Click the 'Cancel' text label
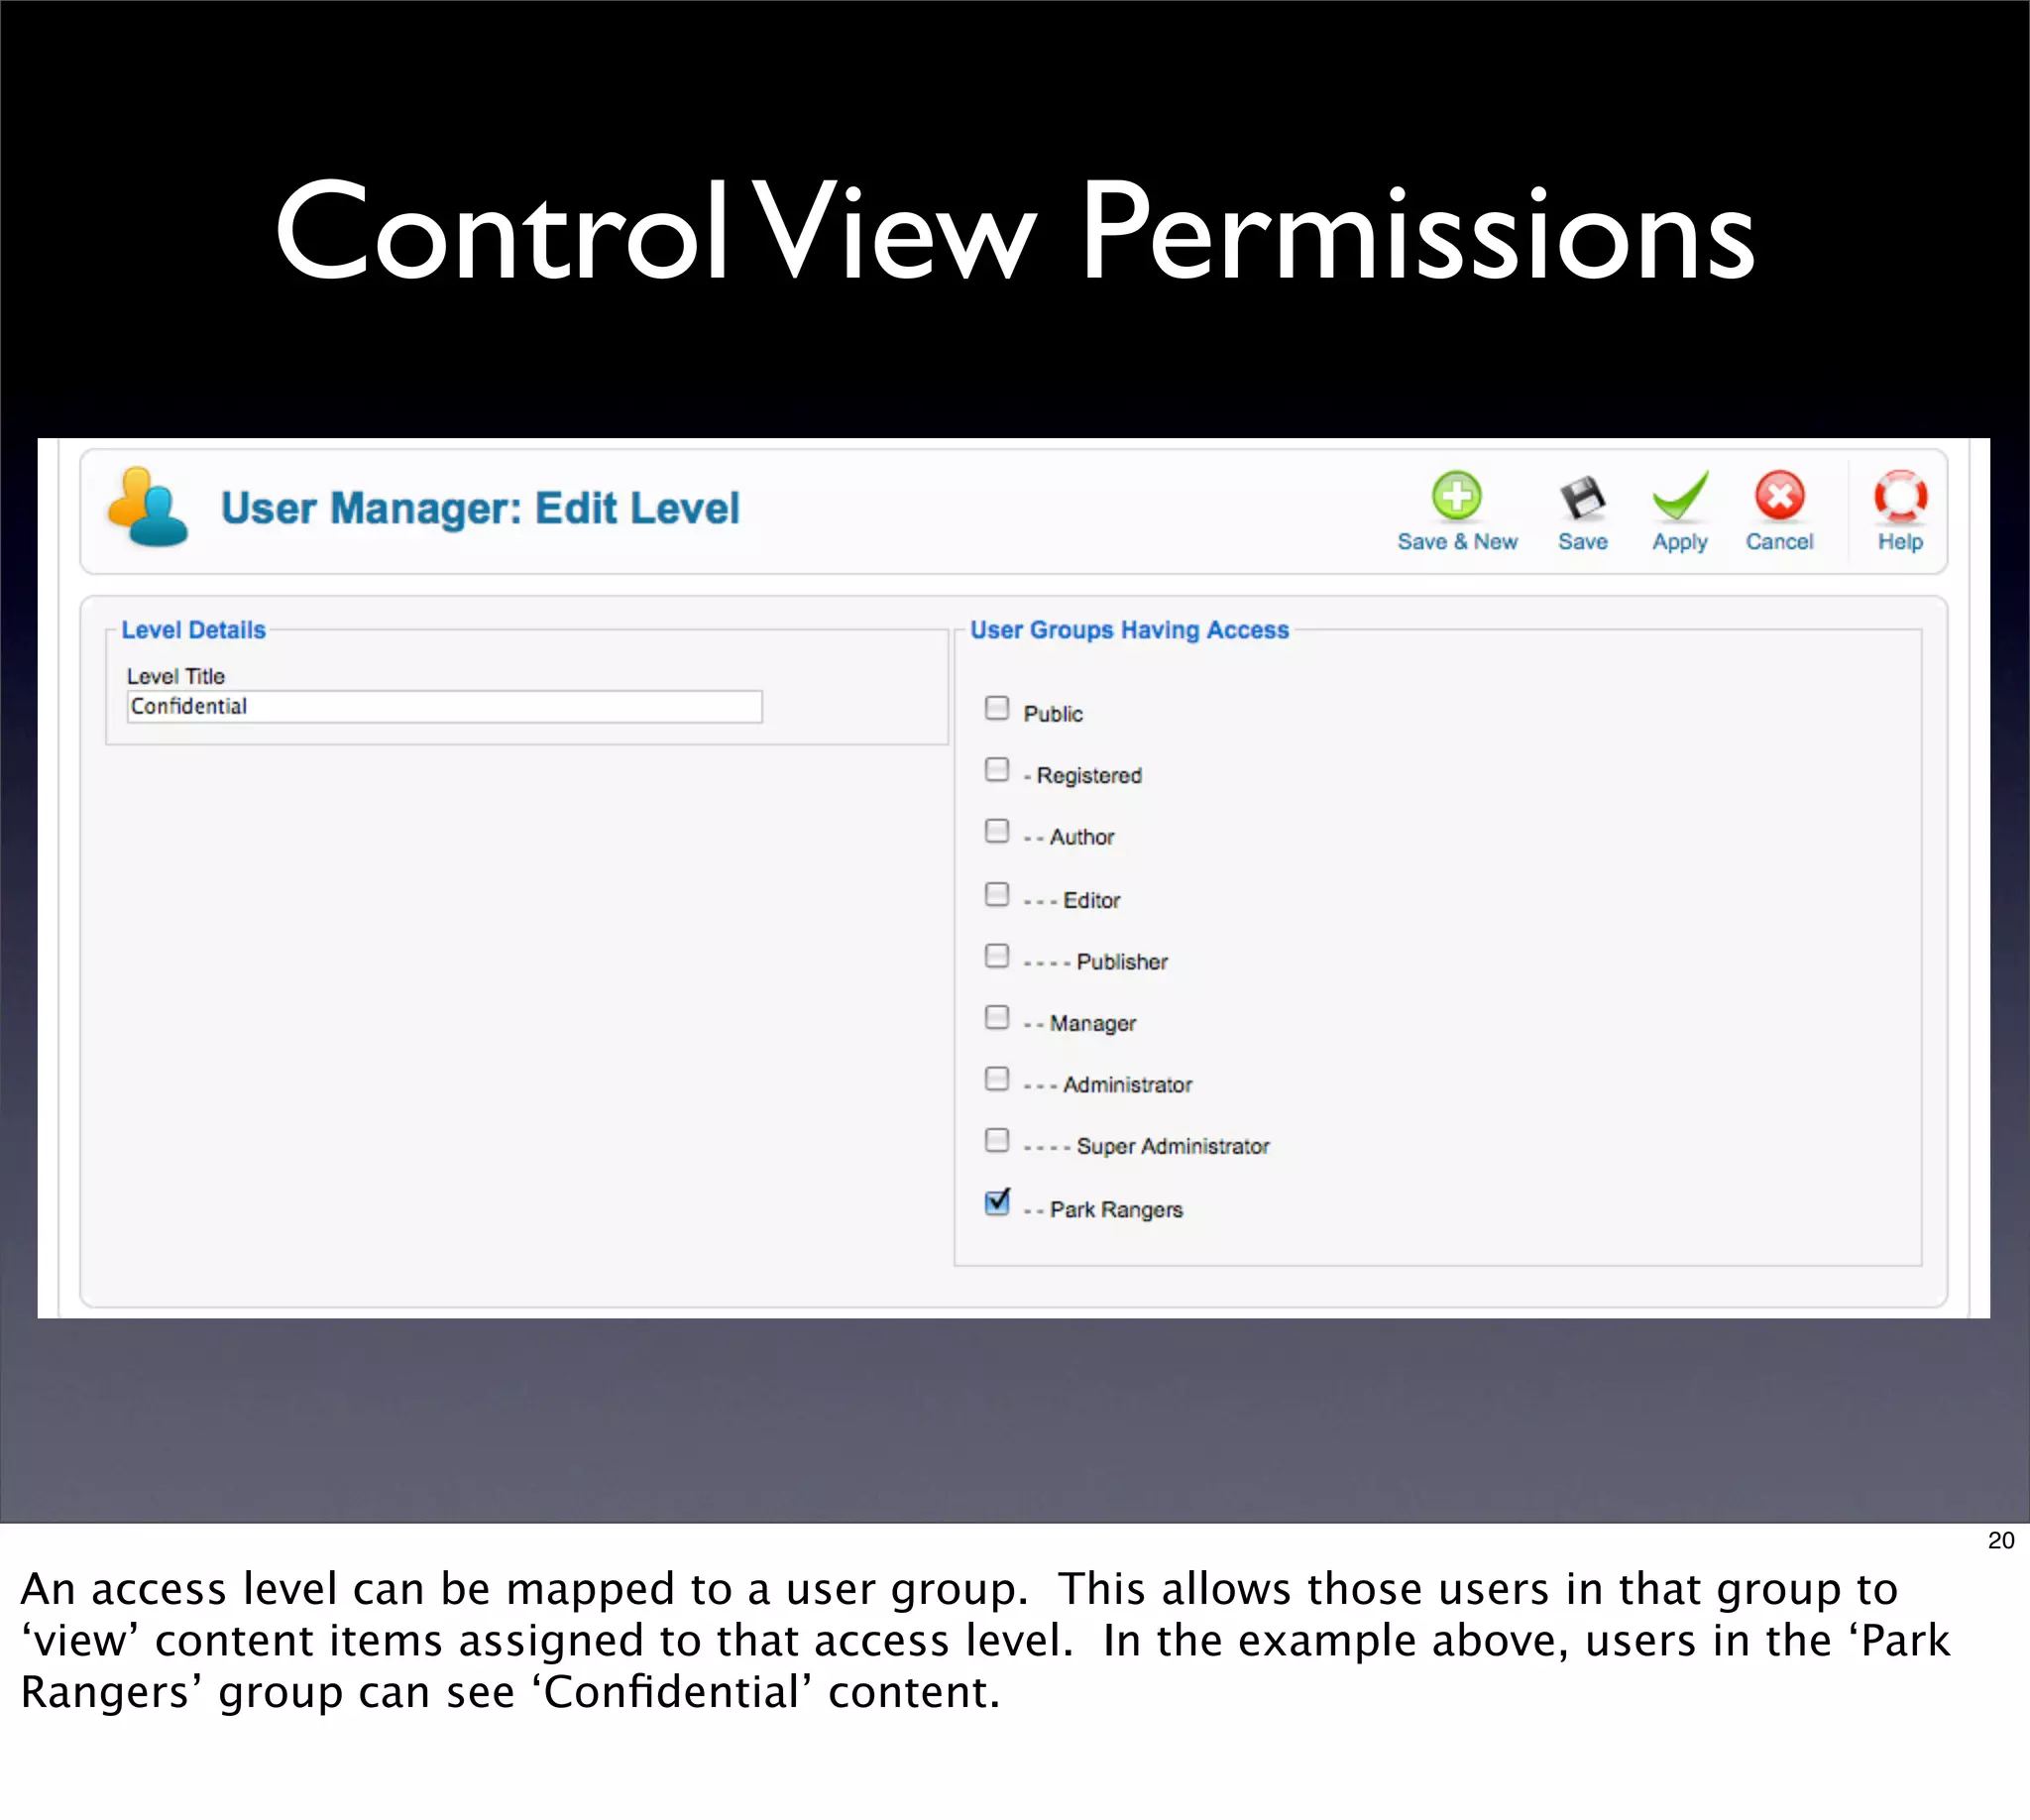Viewport: 2030px width, 1820px height. pos(1779,542)
